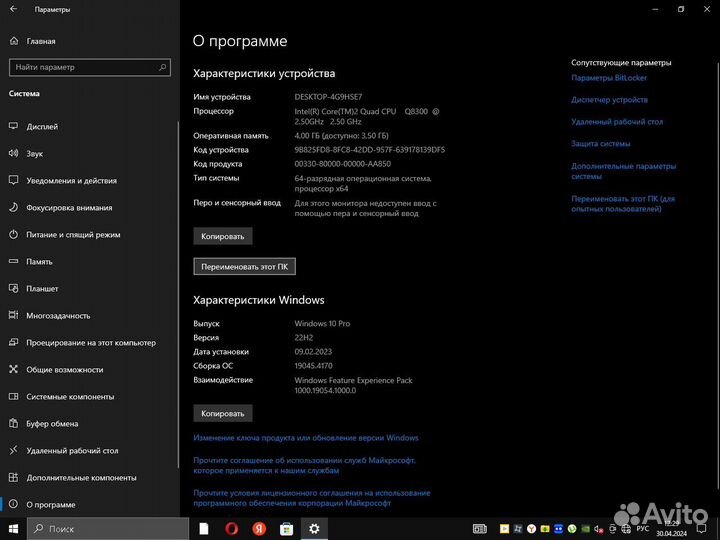Click the magnifier icon in the search field
The image size is (720, 540).
(162, 67)
